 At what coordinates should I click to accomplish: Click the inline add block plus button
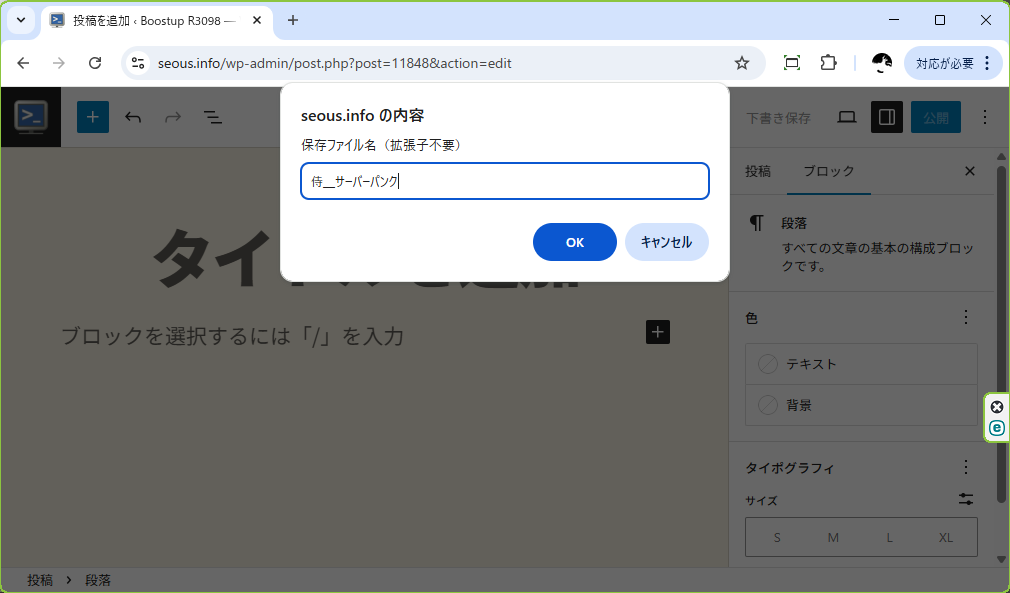[657, 332]
